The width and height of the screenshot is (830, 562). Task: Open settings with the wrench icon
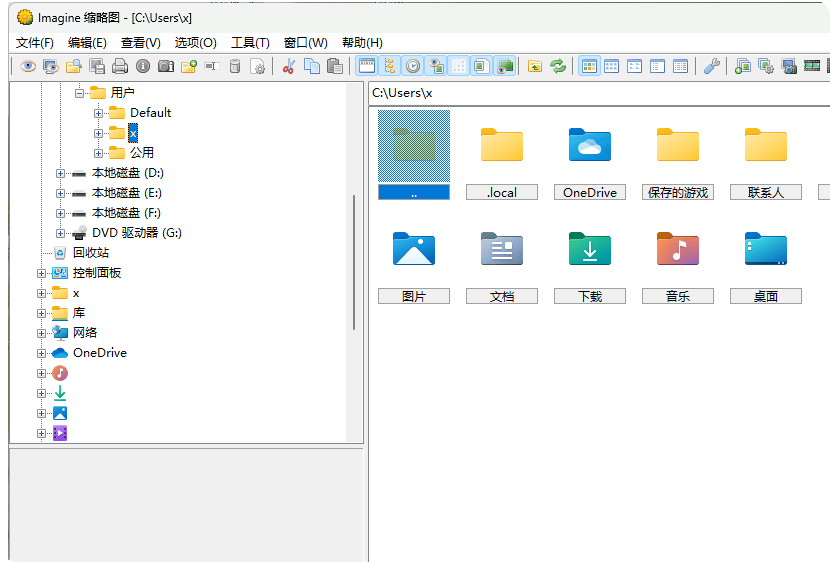click(x=711, y=66)
